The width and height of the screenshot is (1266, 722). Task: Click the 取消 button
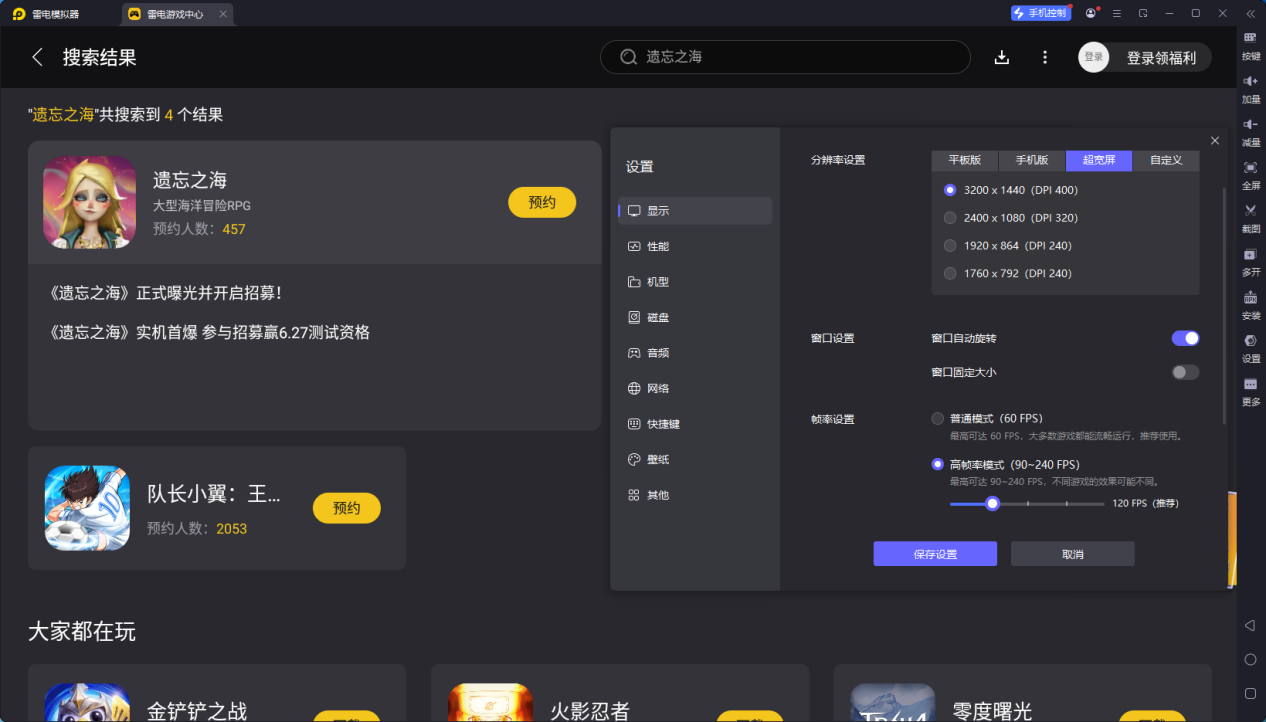coord(1072,554)
